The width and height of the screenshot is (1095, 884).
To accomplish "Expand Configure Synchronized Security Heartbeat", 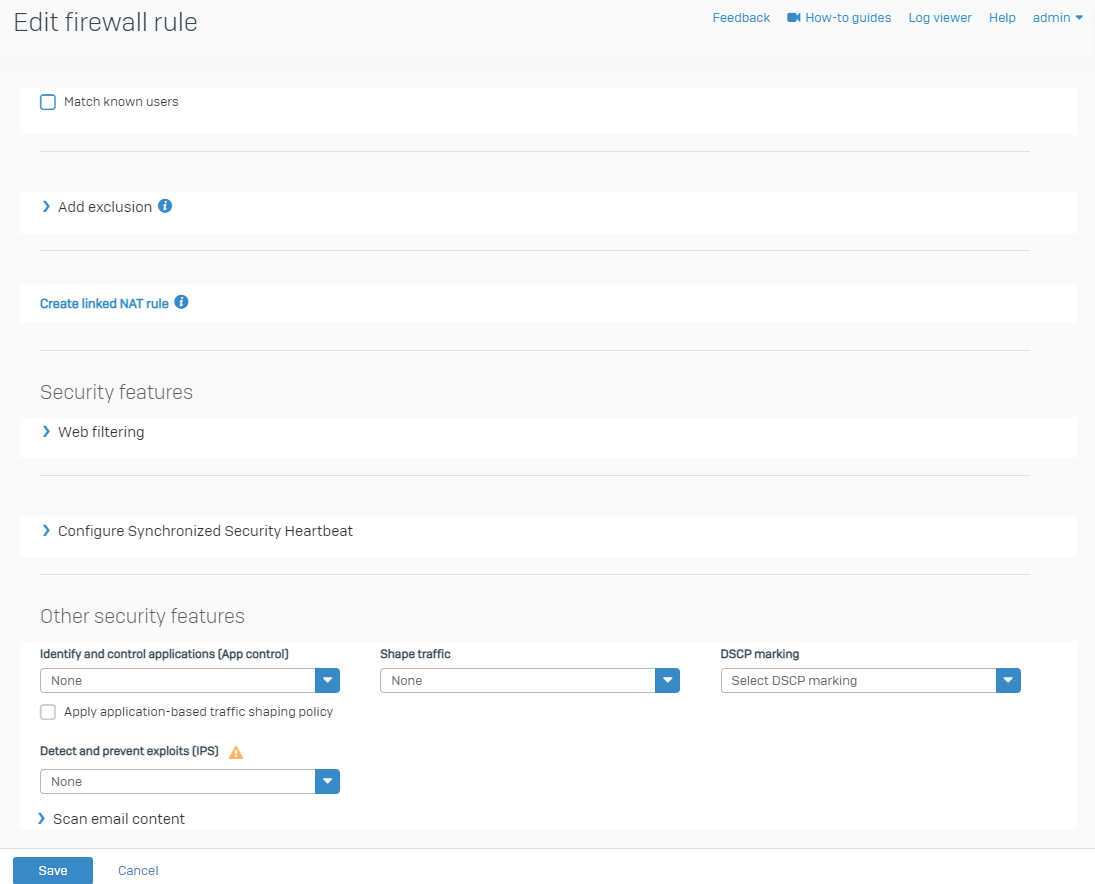I will pyautogui.click(x=204, y=531).
